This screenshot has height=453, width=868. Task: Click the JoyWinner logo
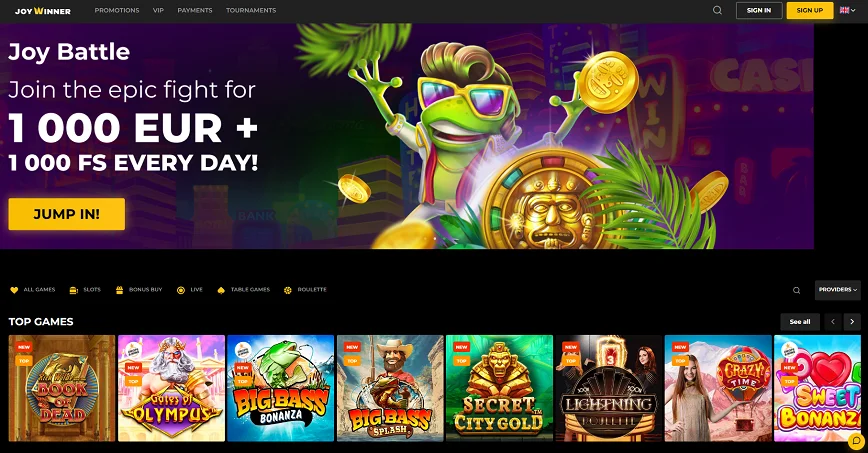43,11
